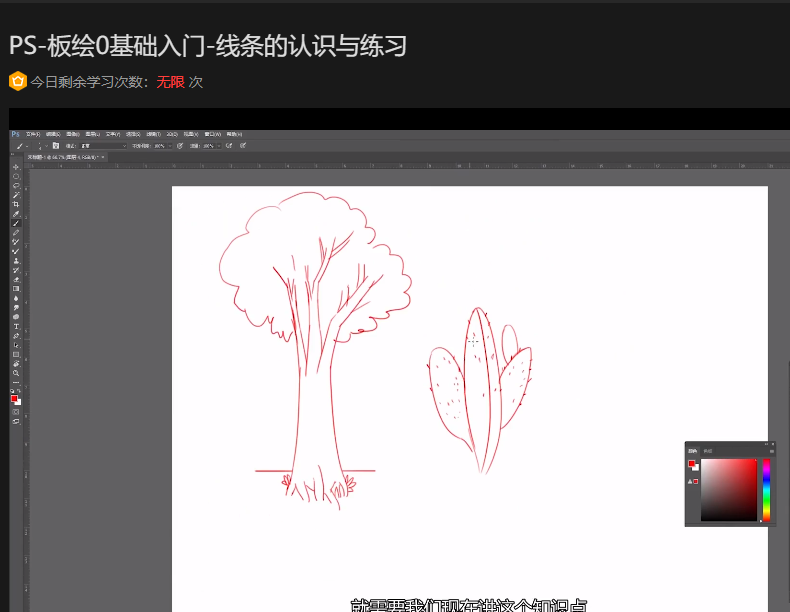Open the Help menu
This screenshot has width=790, height=612.
(234, 134)
